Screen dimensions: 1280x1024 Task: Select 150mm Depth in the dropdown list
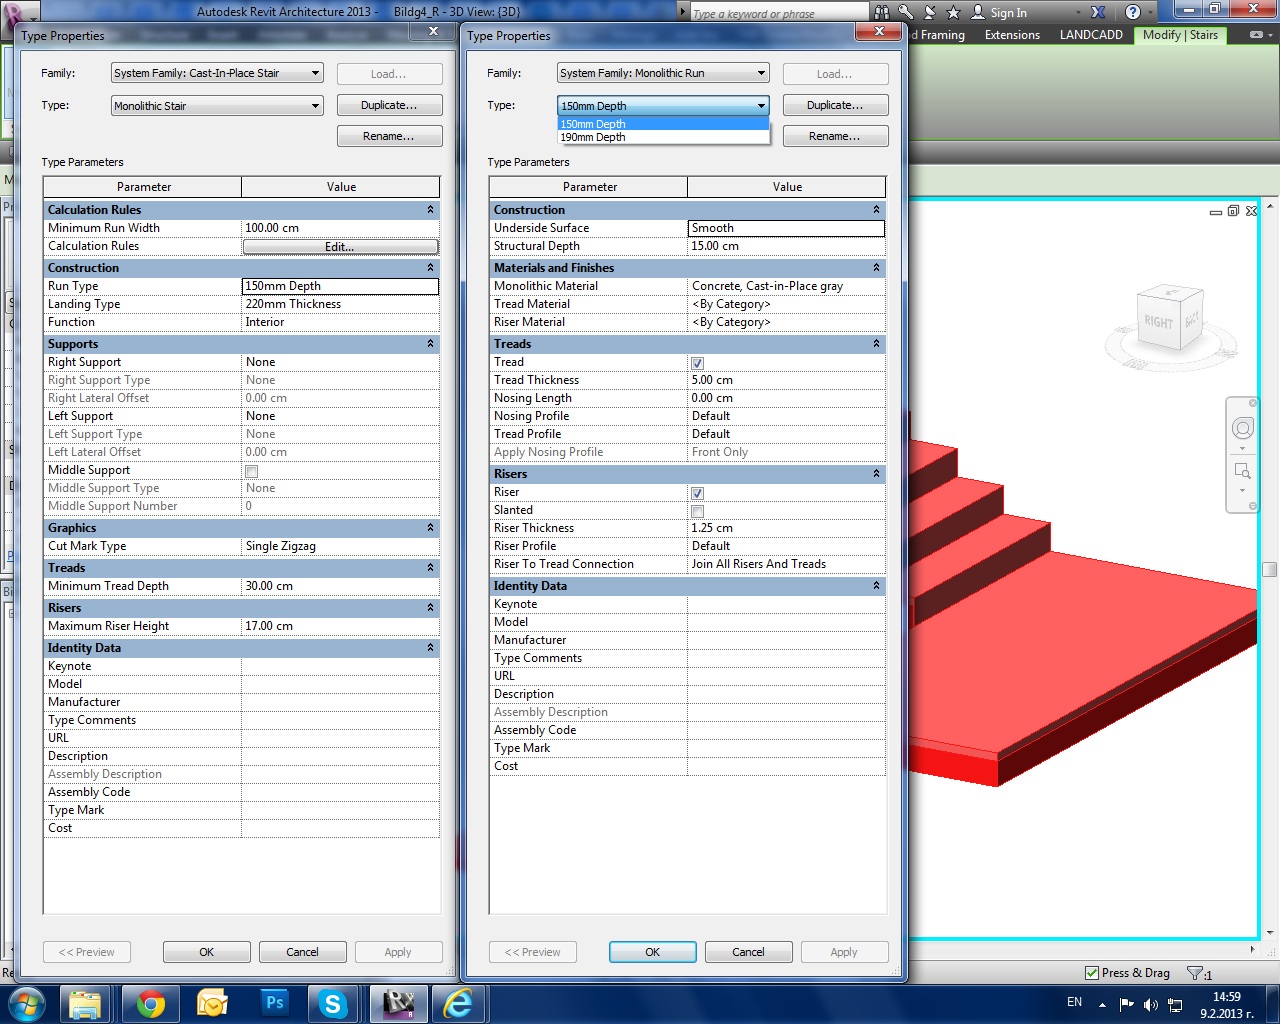664,124
